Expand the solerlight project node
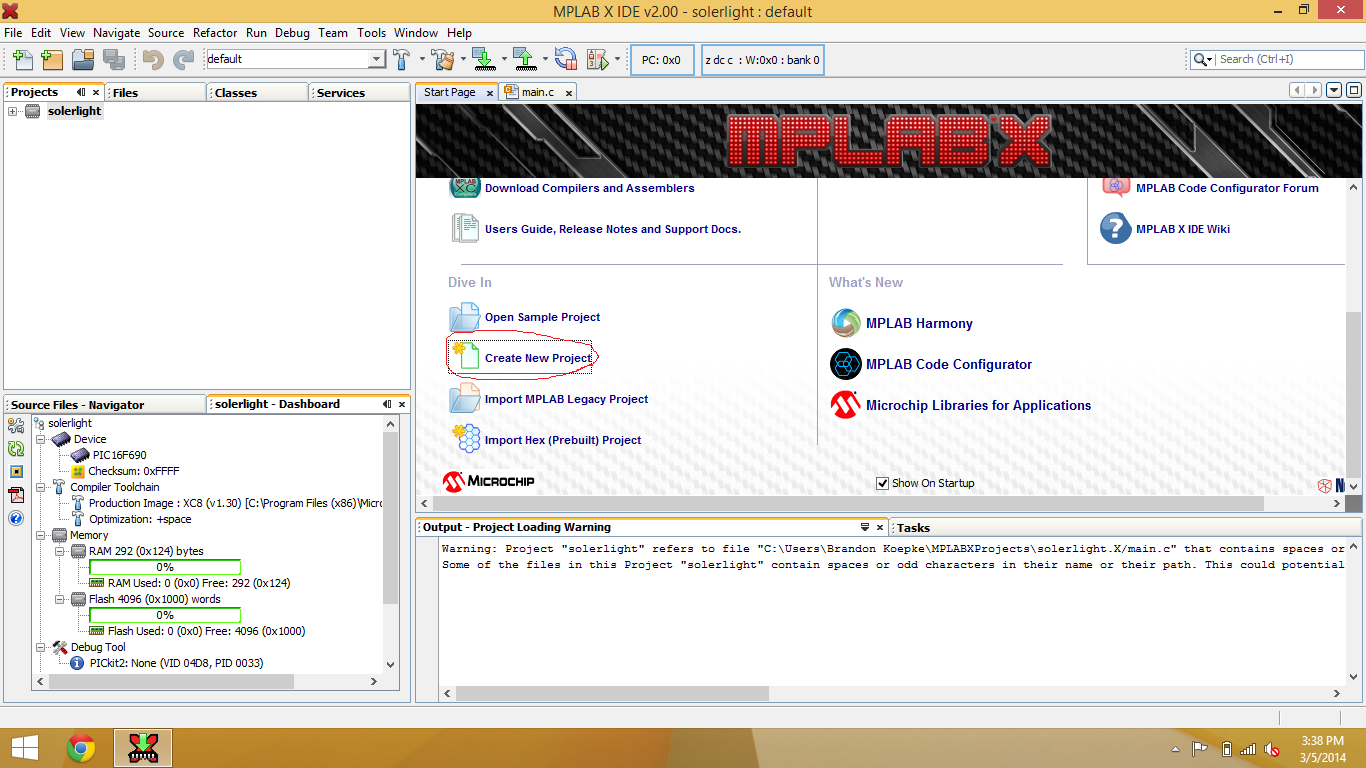This screenshot has height=768, width=1366. coord(13,111)
